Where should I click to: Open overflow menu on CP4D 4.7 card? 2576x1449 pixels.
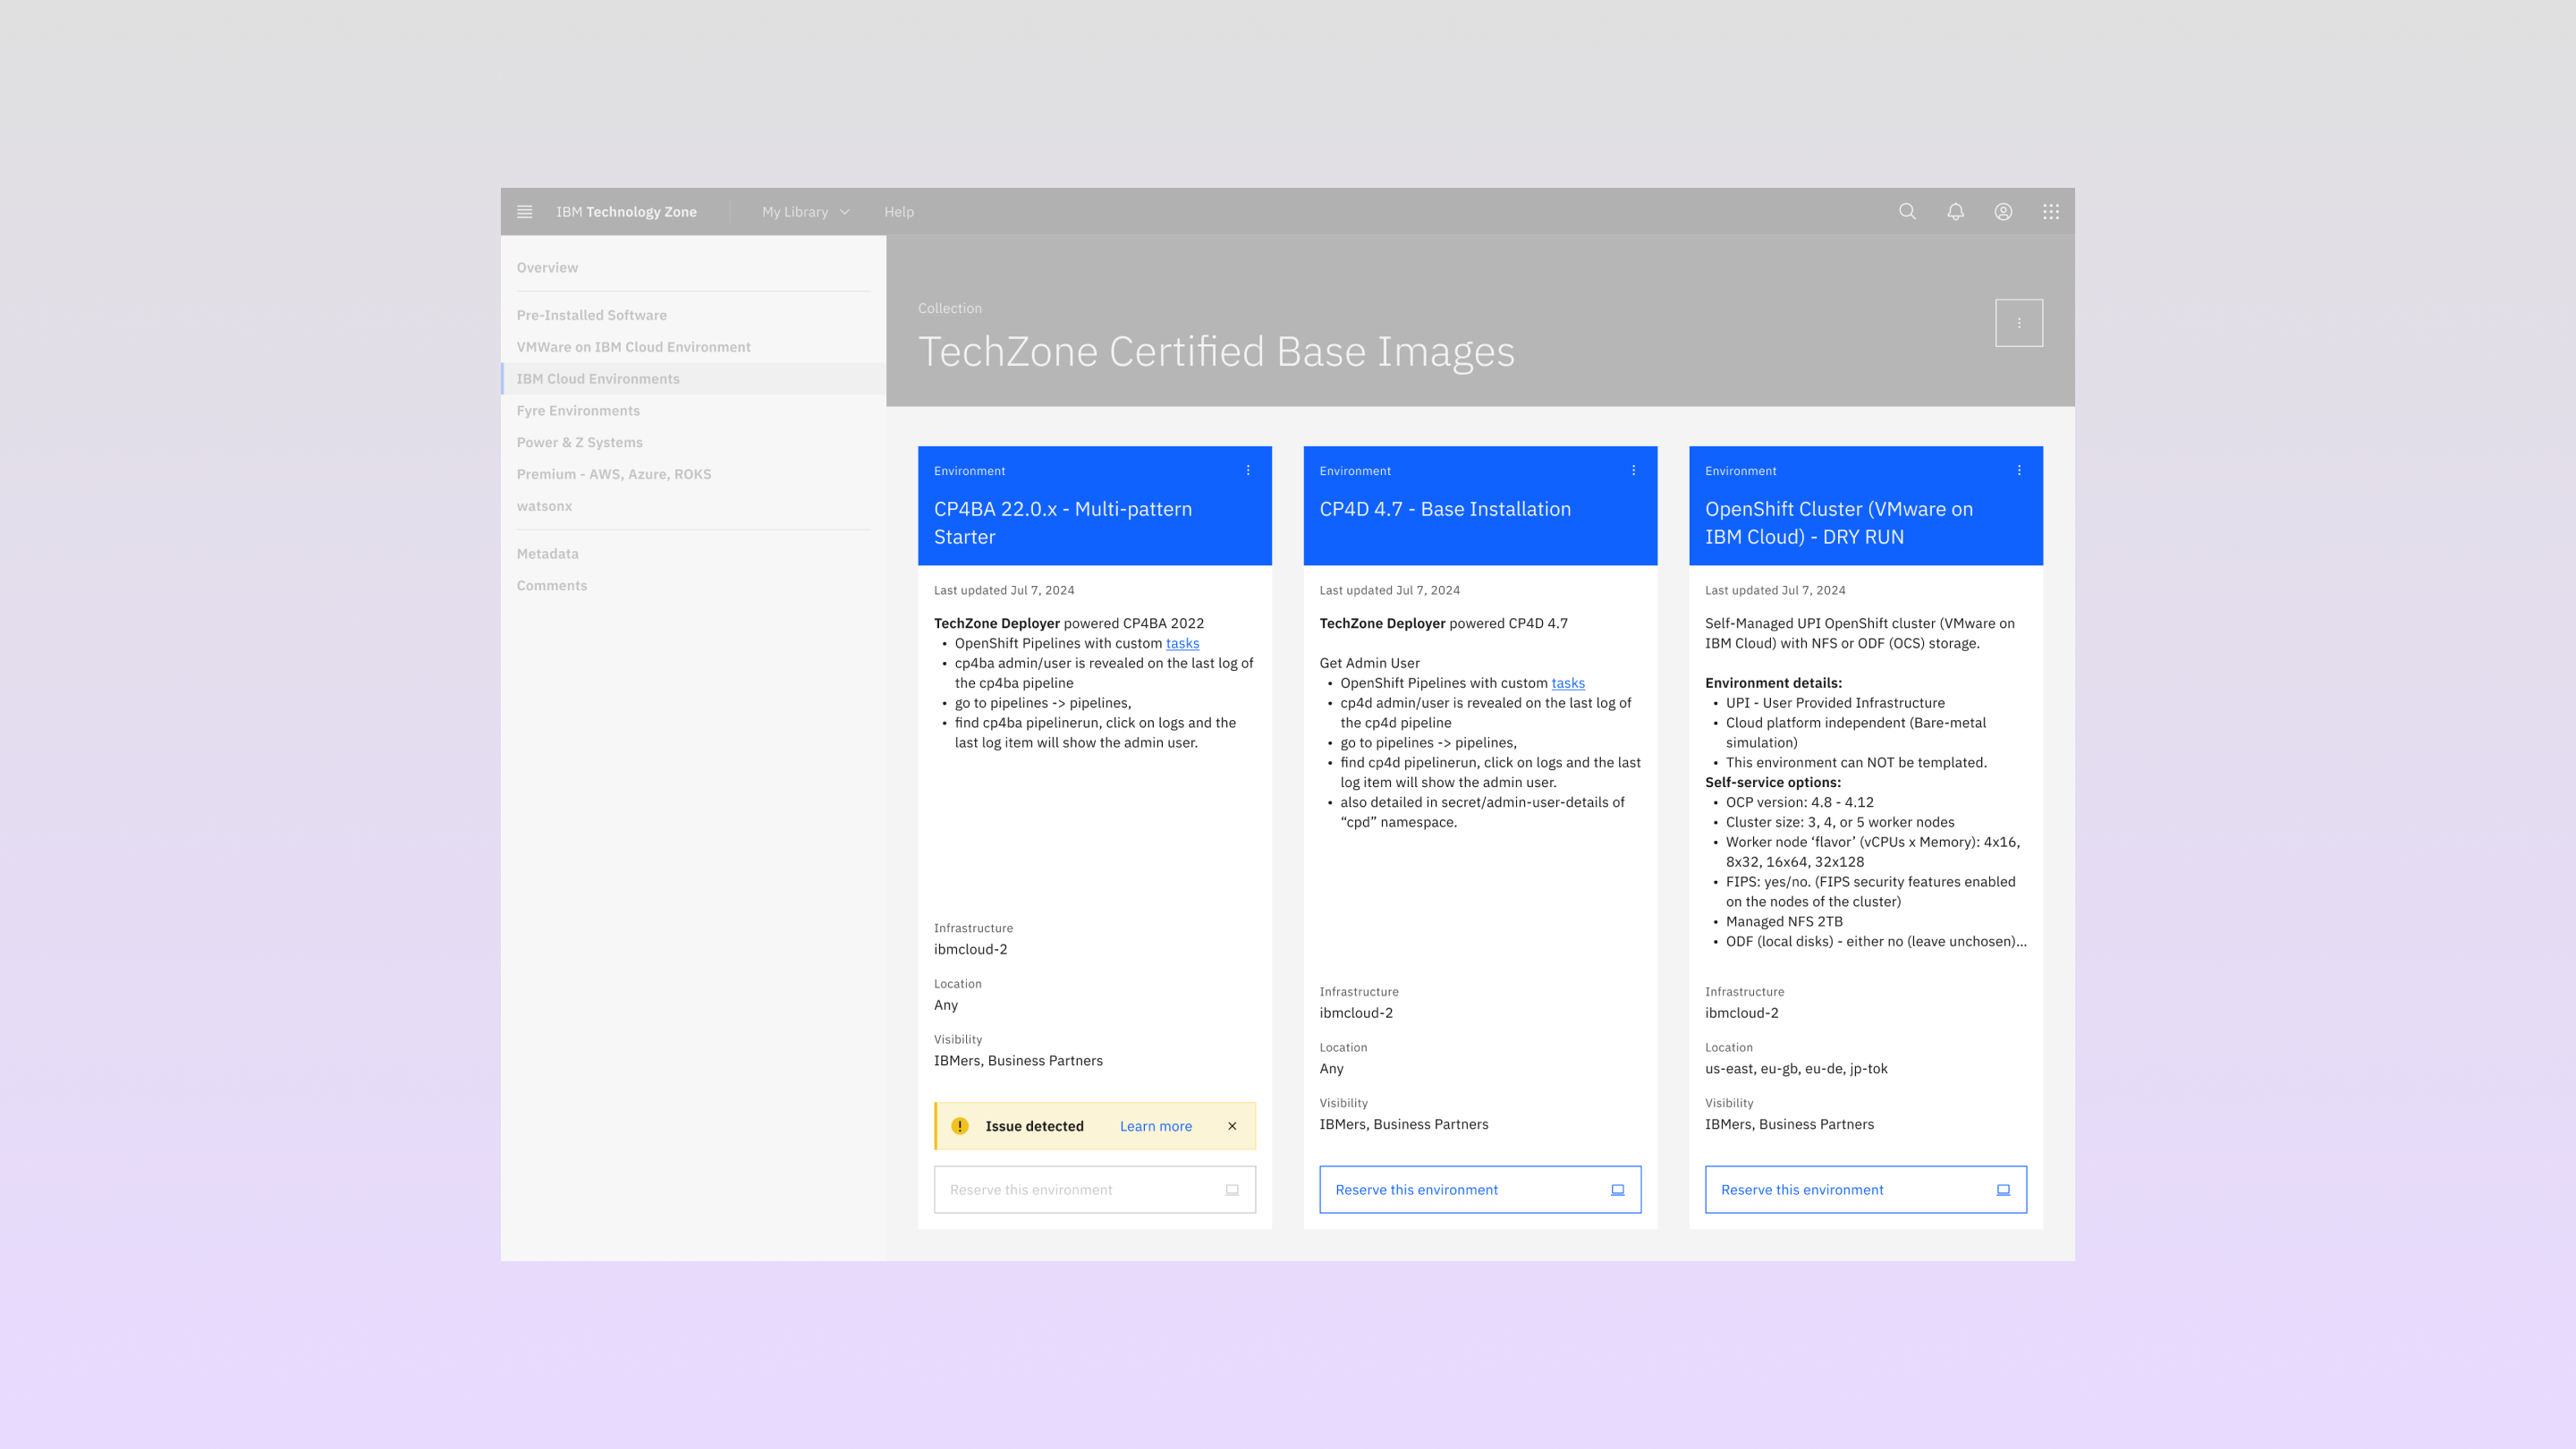pyautogui.click(x=1634, y=471)
